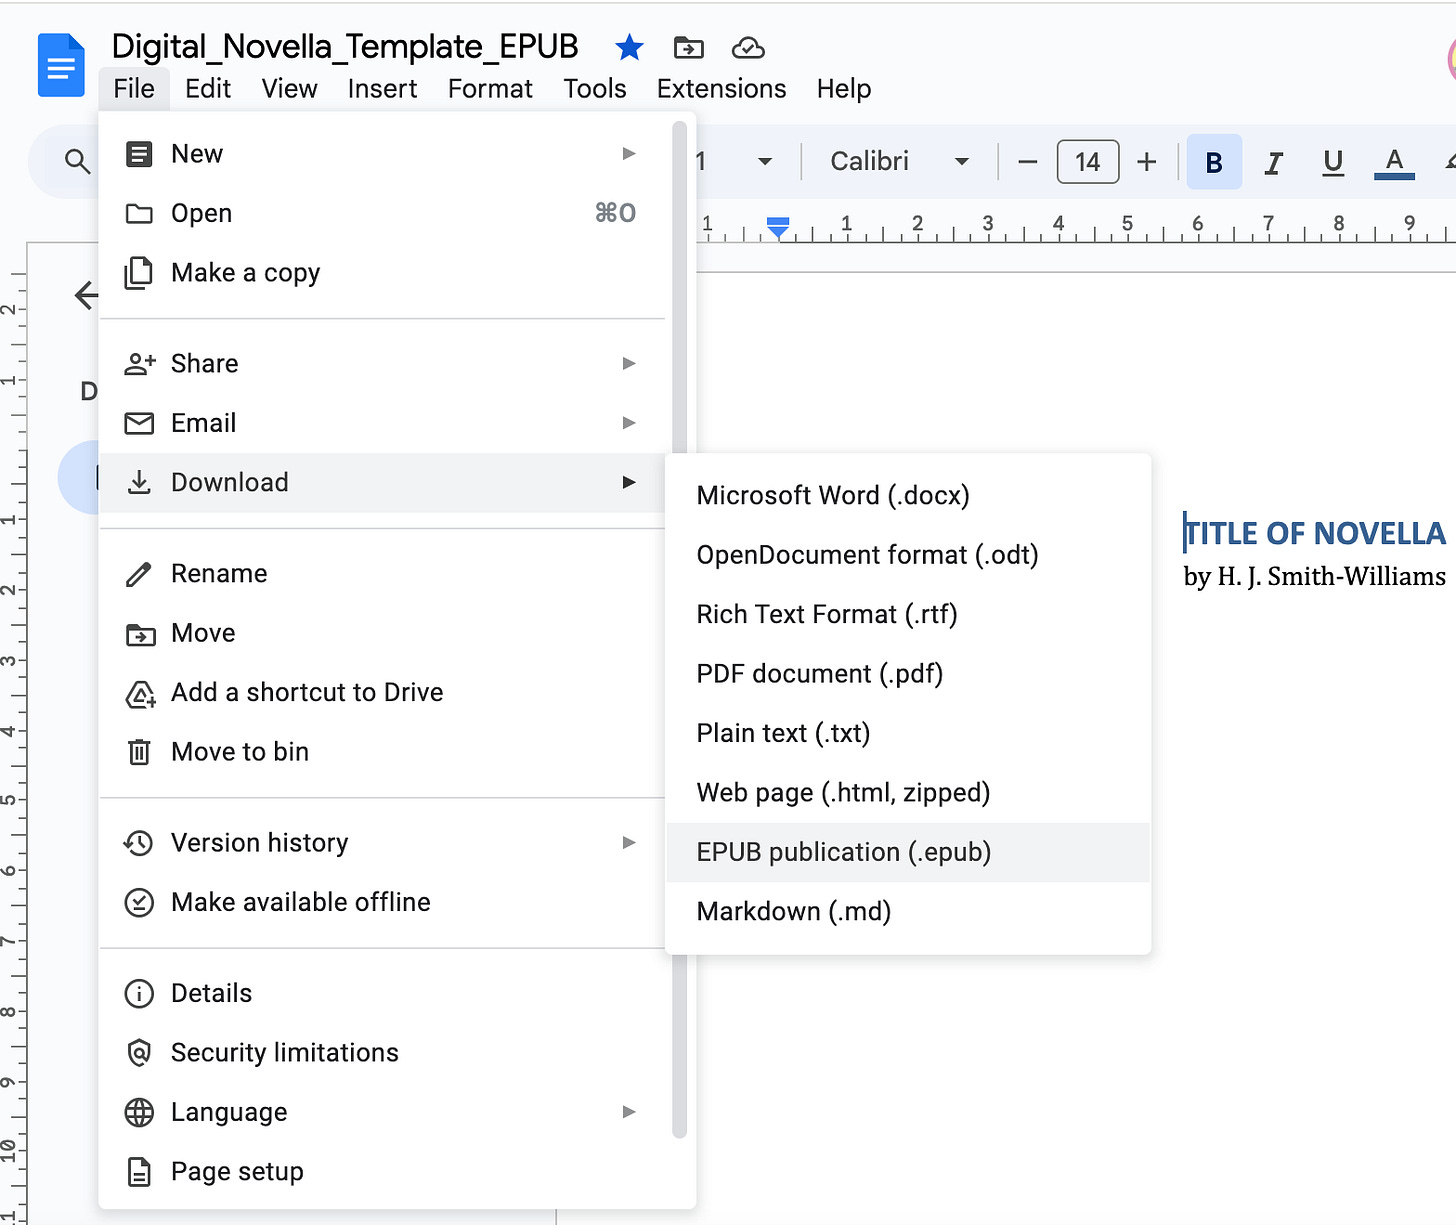This screenshot has height=1225, width=1456.
Task: Expand the Download submenu arrow
Action: [629, 483]
